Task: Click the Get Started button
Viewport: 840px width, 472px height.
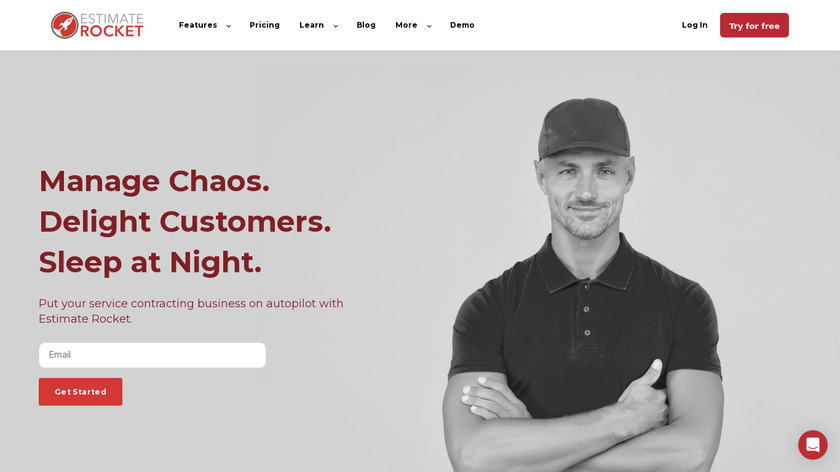Action: click(x=80, y=392)
